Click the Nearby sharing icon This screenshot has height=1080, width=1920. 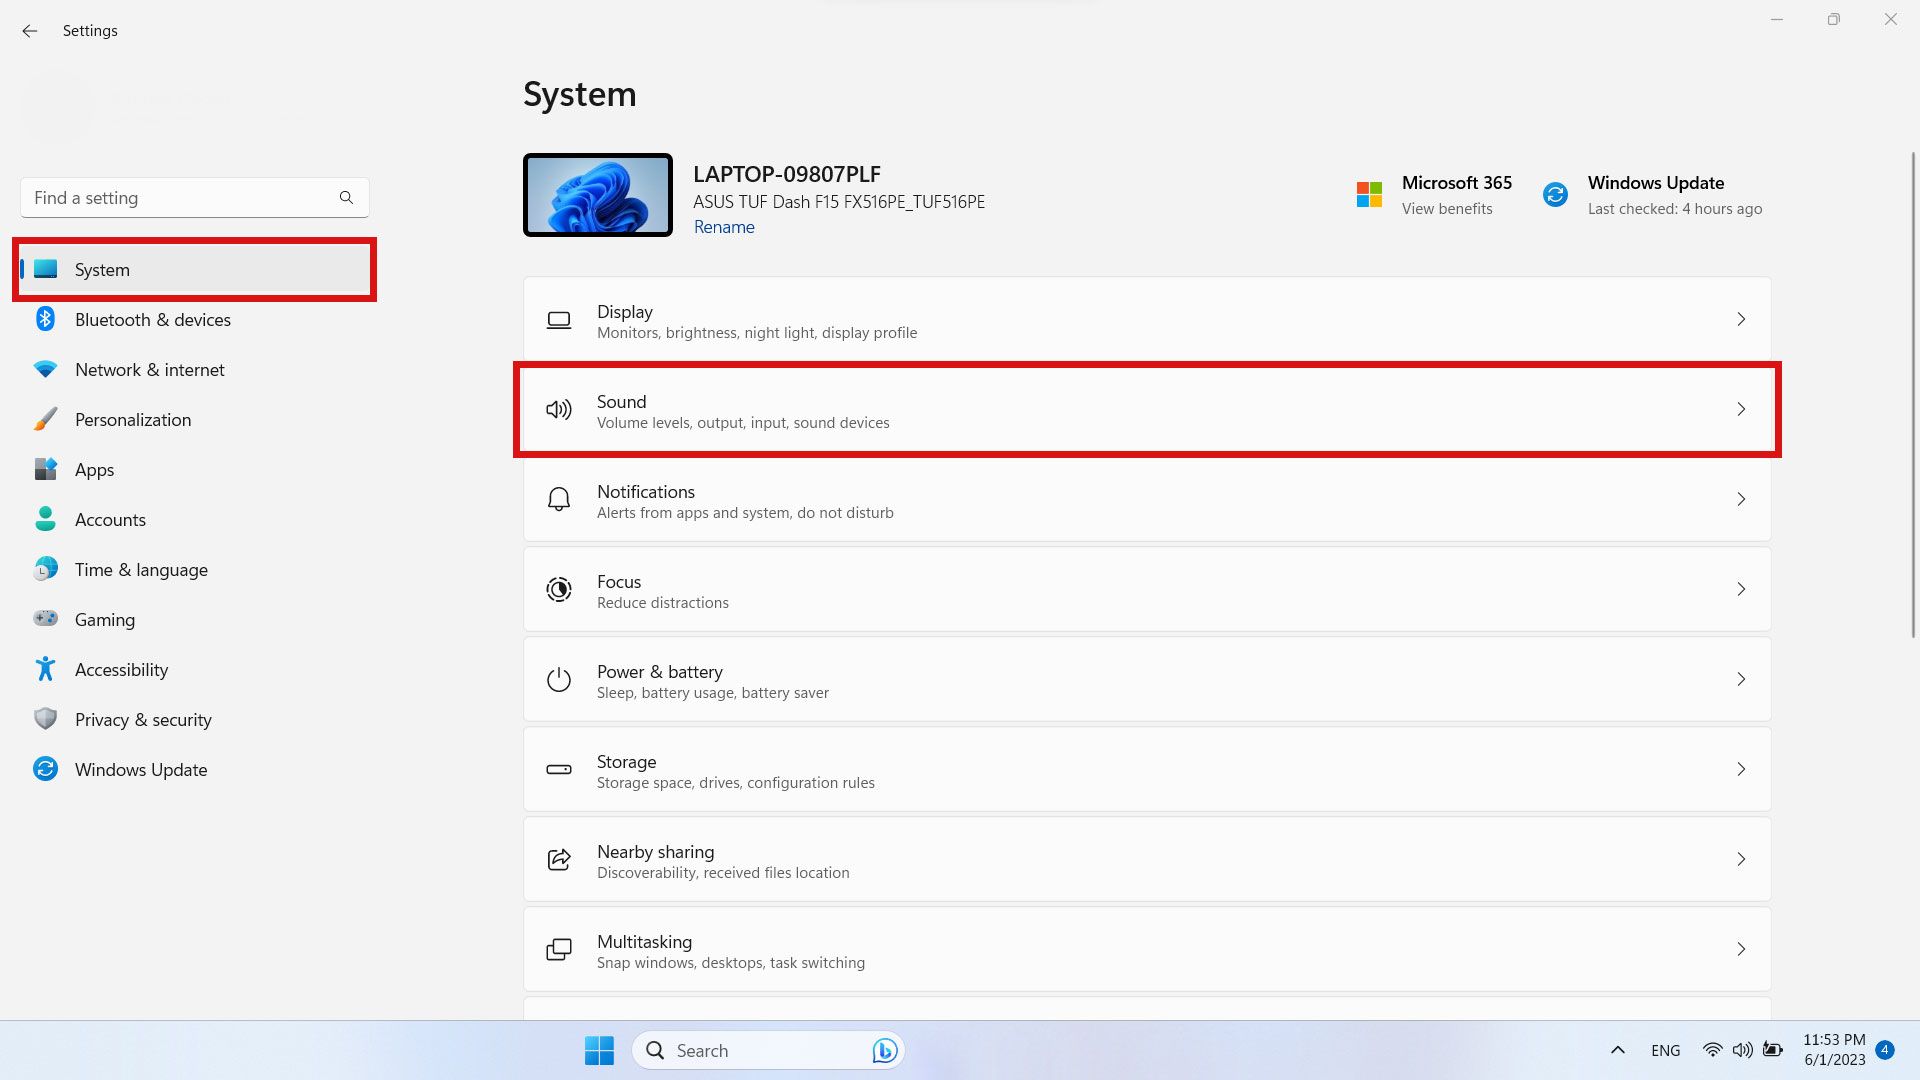(x=559, y=859)
